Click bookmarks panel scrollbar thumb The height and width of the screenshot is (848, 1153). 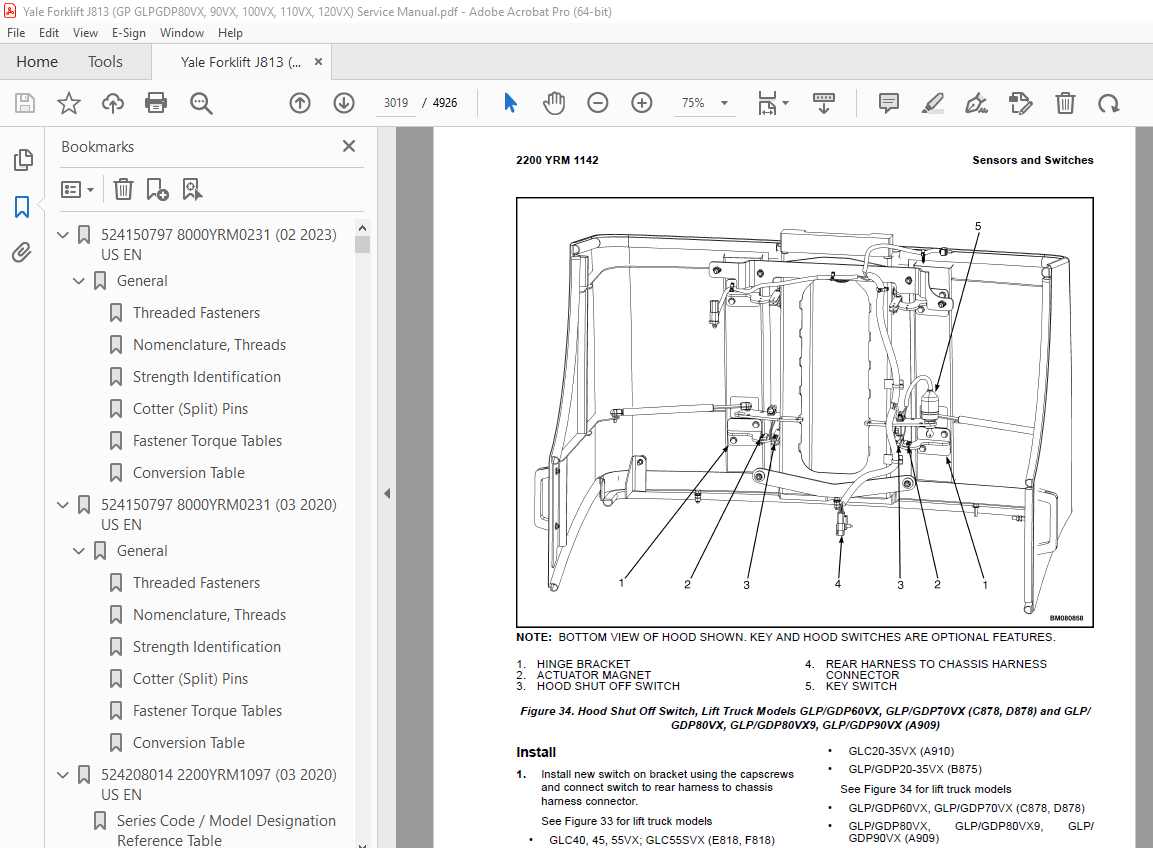362,244
